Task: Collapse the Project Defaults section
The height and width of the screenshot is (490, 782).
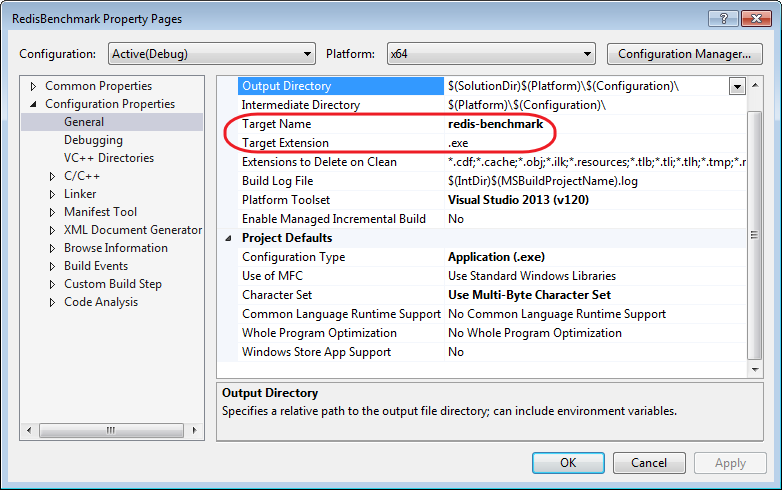Action: (x=230, y=238)
